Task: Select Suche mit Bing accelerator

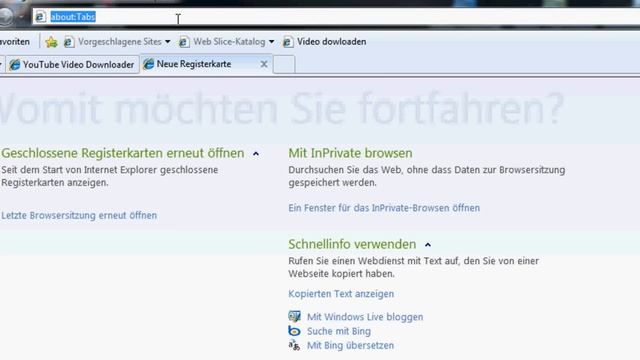Action: pos(339,331)
